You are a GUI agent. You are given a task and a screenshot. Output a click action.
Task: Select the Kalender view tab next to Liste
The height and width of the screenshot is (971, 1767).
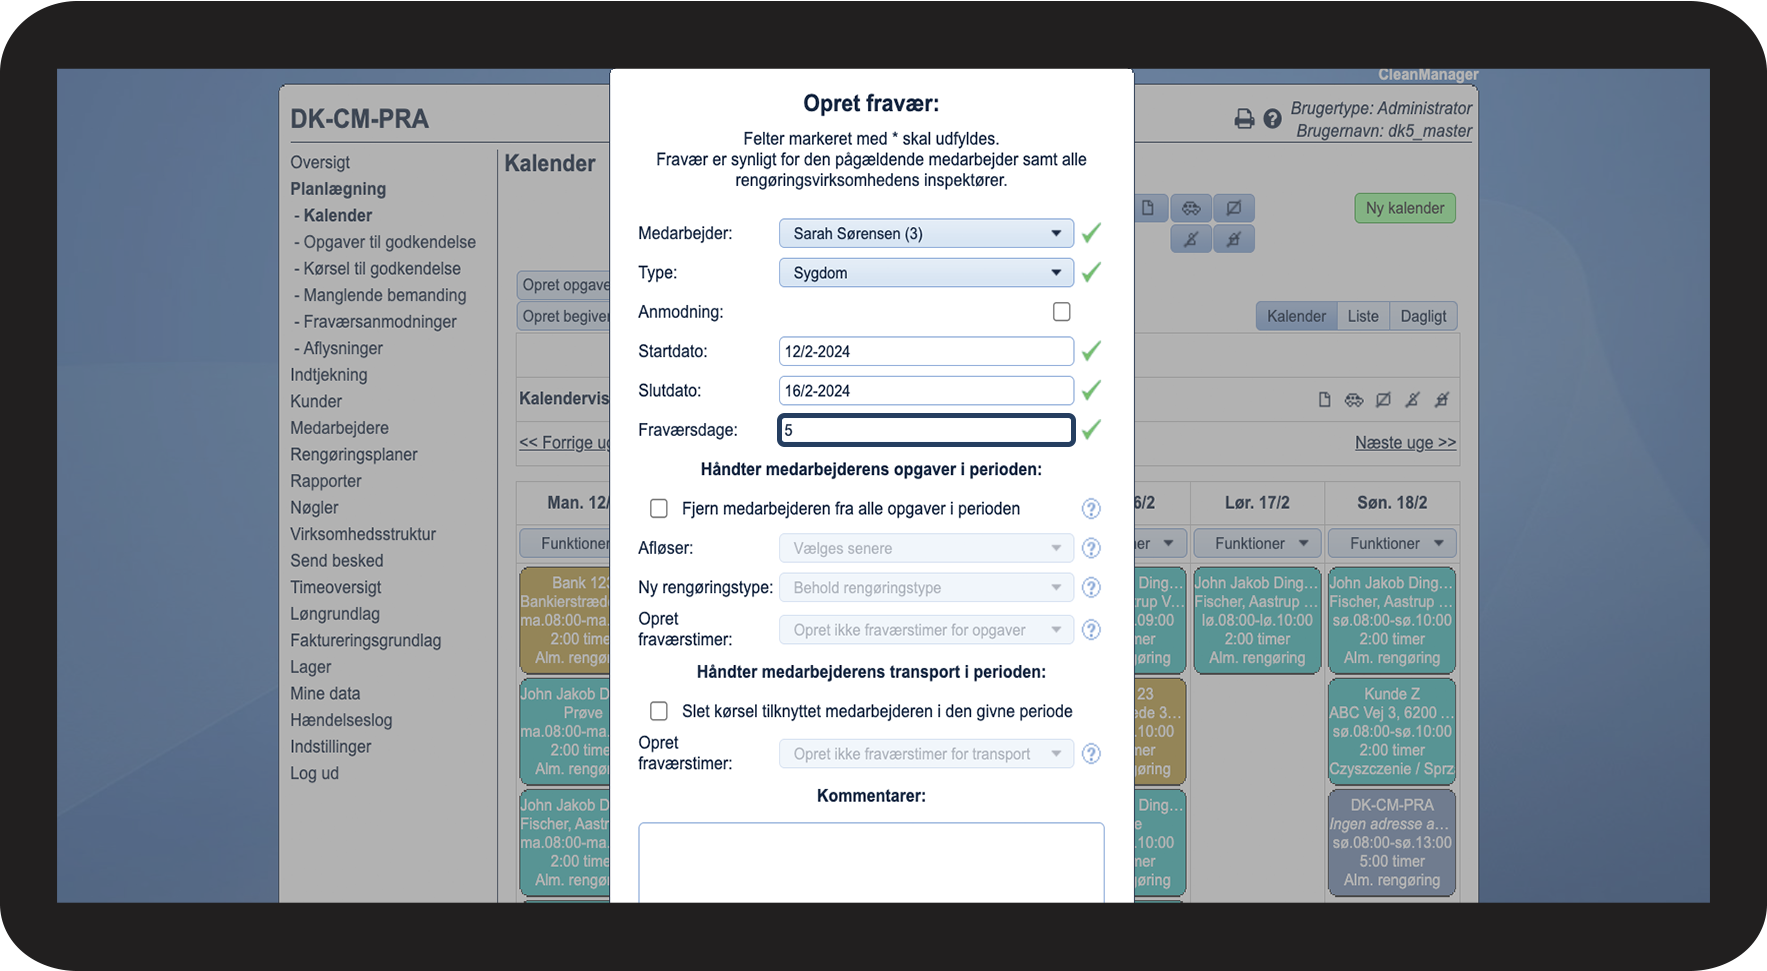[1296, 316]
